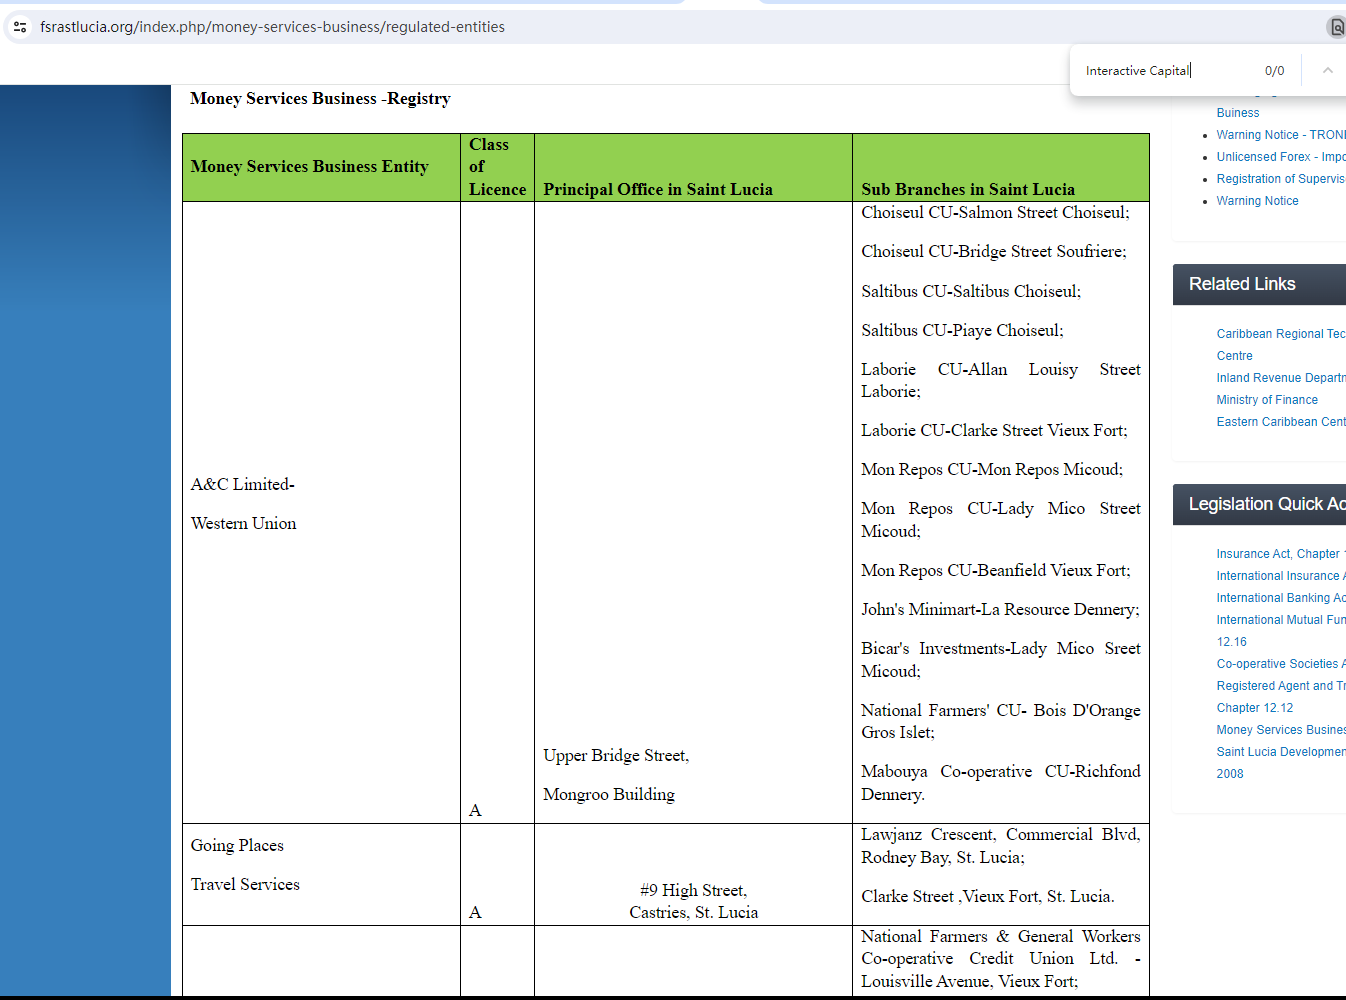This screenshot has height=1000, width=1346.
Task: Click "Choiseul CU-Salmon Street Choiseul;" branch
Action: click(995, 212)
